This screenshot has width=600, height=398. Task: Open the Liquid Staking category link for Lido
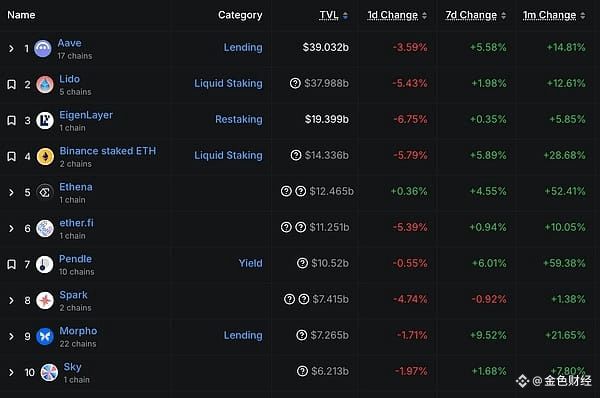[x=228, y=83]
